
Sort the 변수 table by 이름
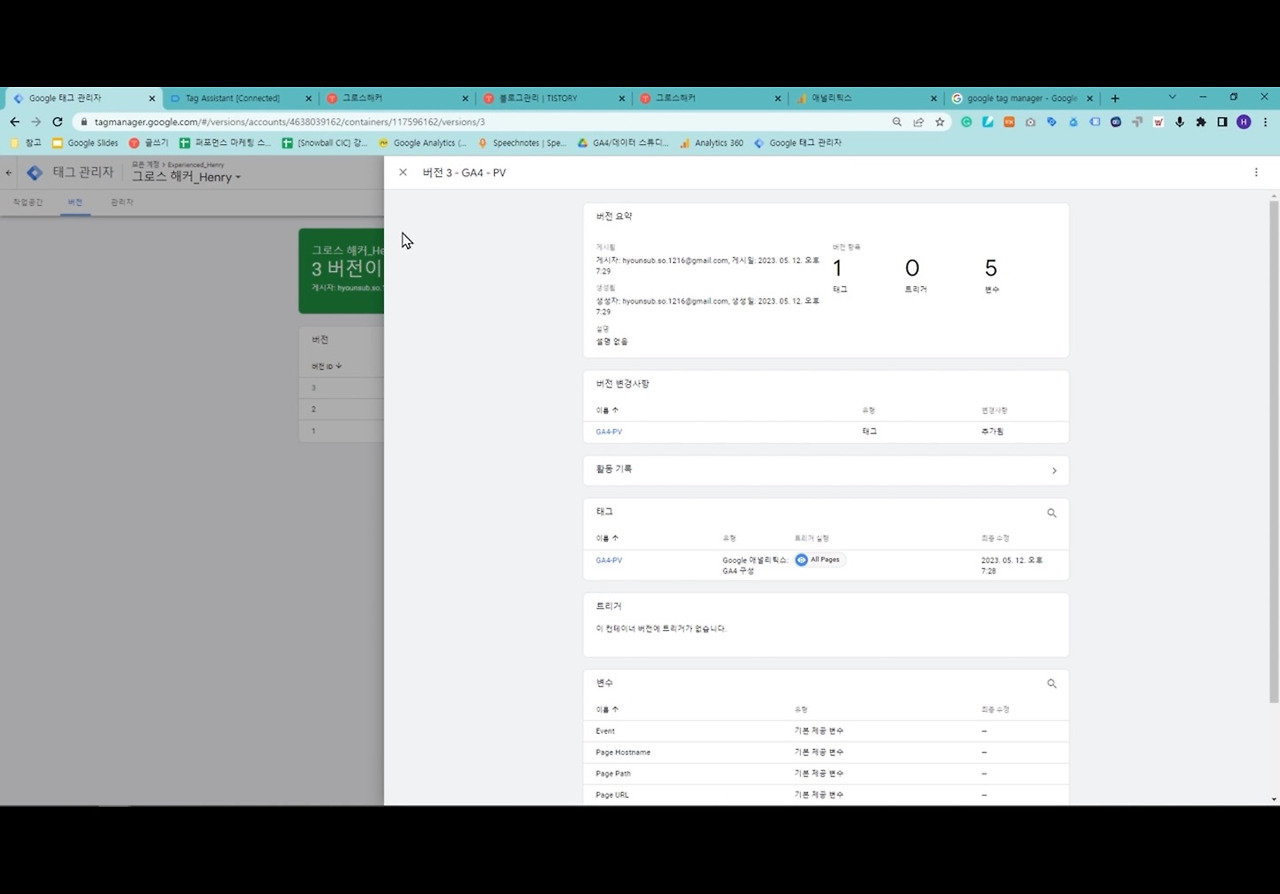click(607, 709)
